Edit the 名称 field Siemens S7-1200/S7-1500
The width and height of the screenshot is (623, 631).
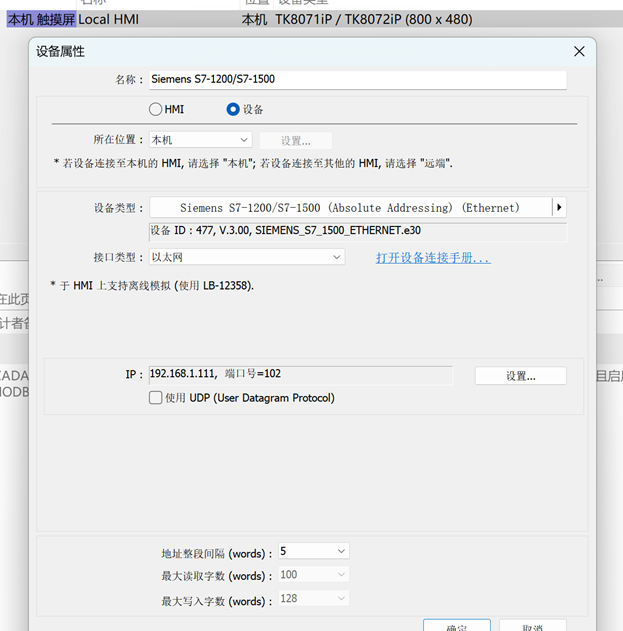coord(358,80)
